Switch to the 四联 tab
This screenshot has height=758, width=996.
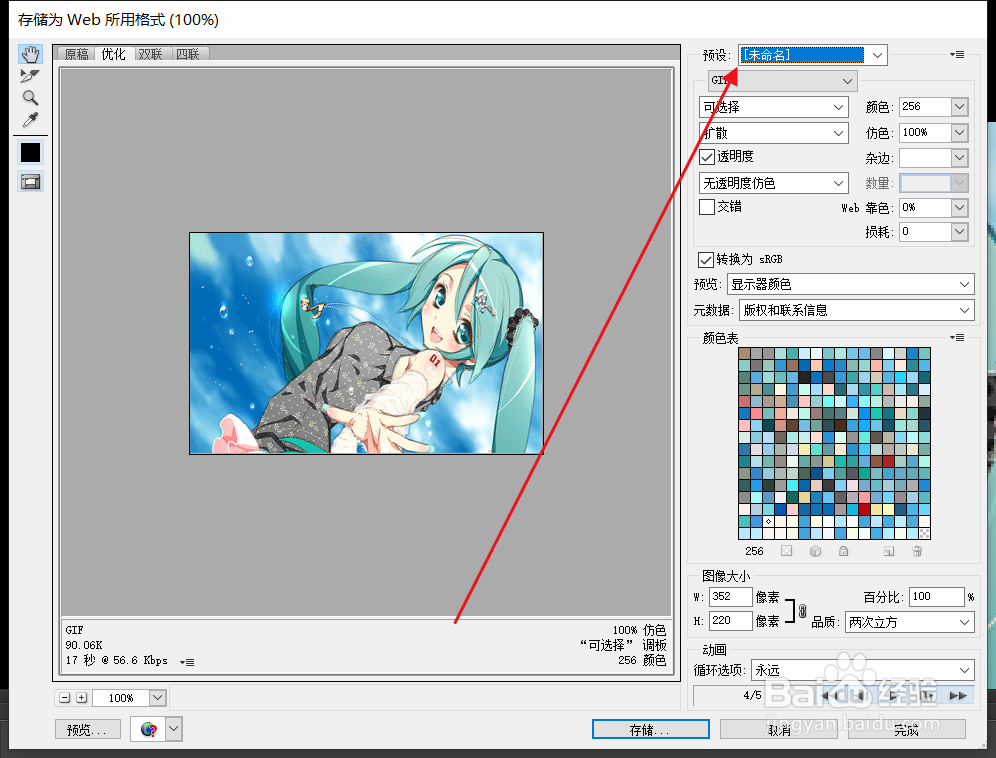188,54
